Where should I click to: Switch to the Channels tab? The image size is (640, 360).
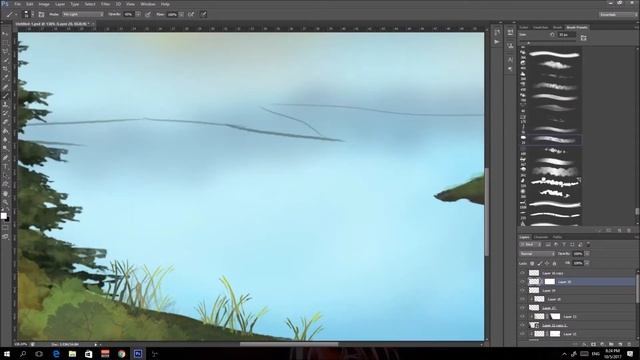coord(541,237)
